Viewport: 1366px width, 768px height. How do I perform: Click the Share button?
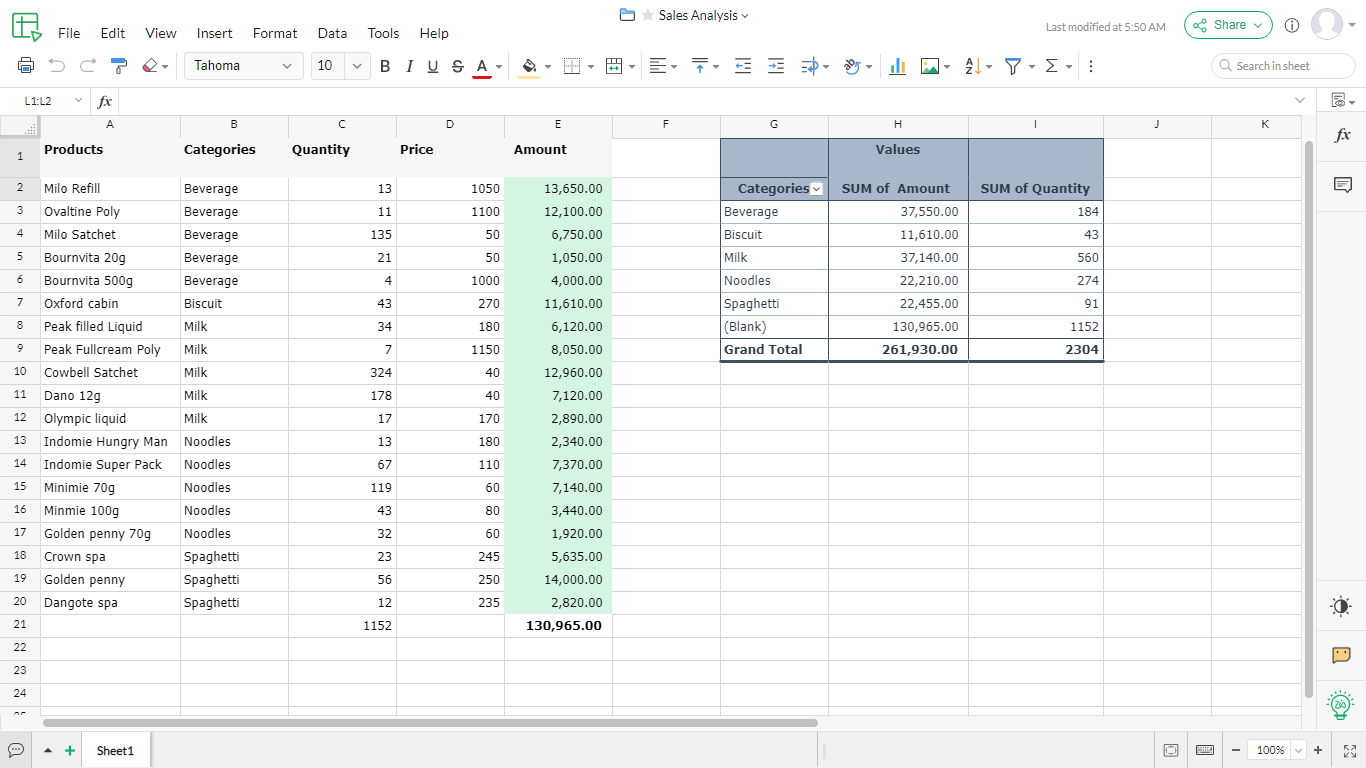[x=1228, y=25]
